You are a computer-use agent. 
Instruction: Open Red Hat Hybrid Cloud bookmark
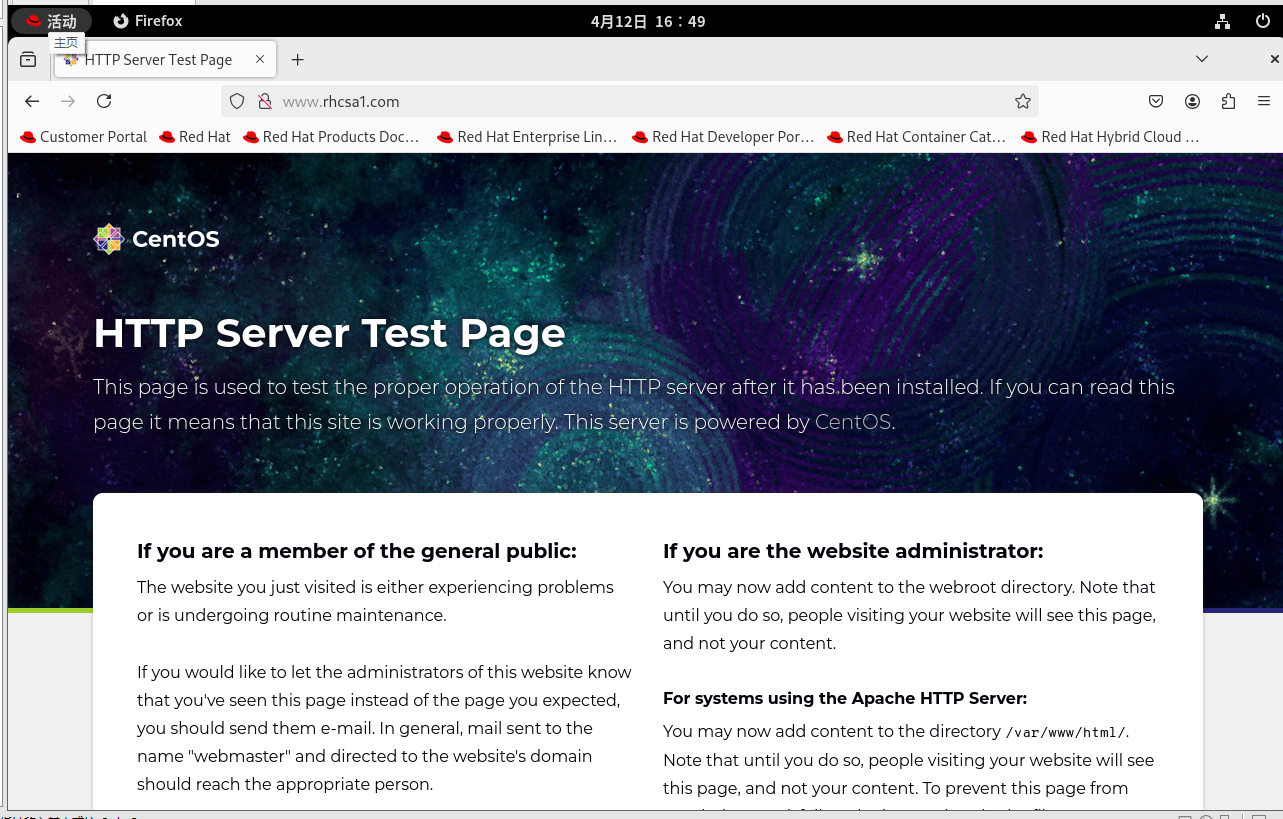coord(1110,137)
